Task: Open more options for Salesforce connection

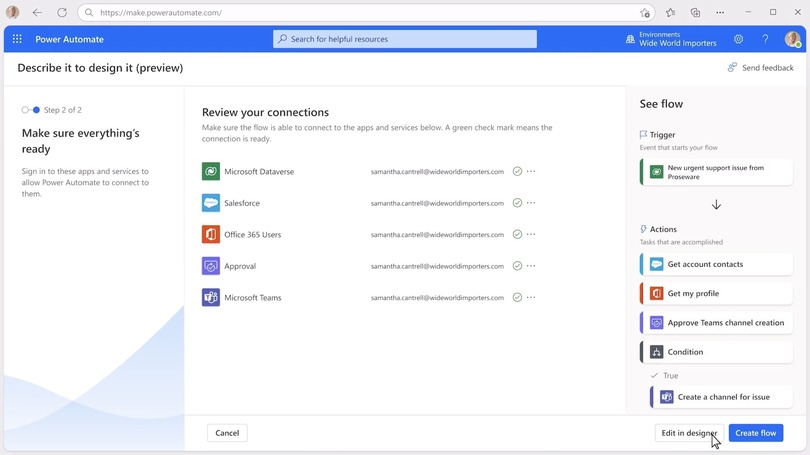Action: click(x=531, y=202)
